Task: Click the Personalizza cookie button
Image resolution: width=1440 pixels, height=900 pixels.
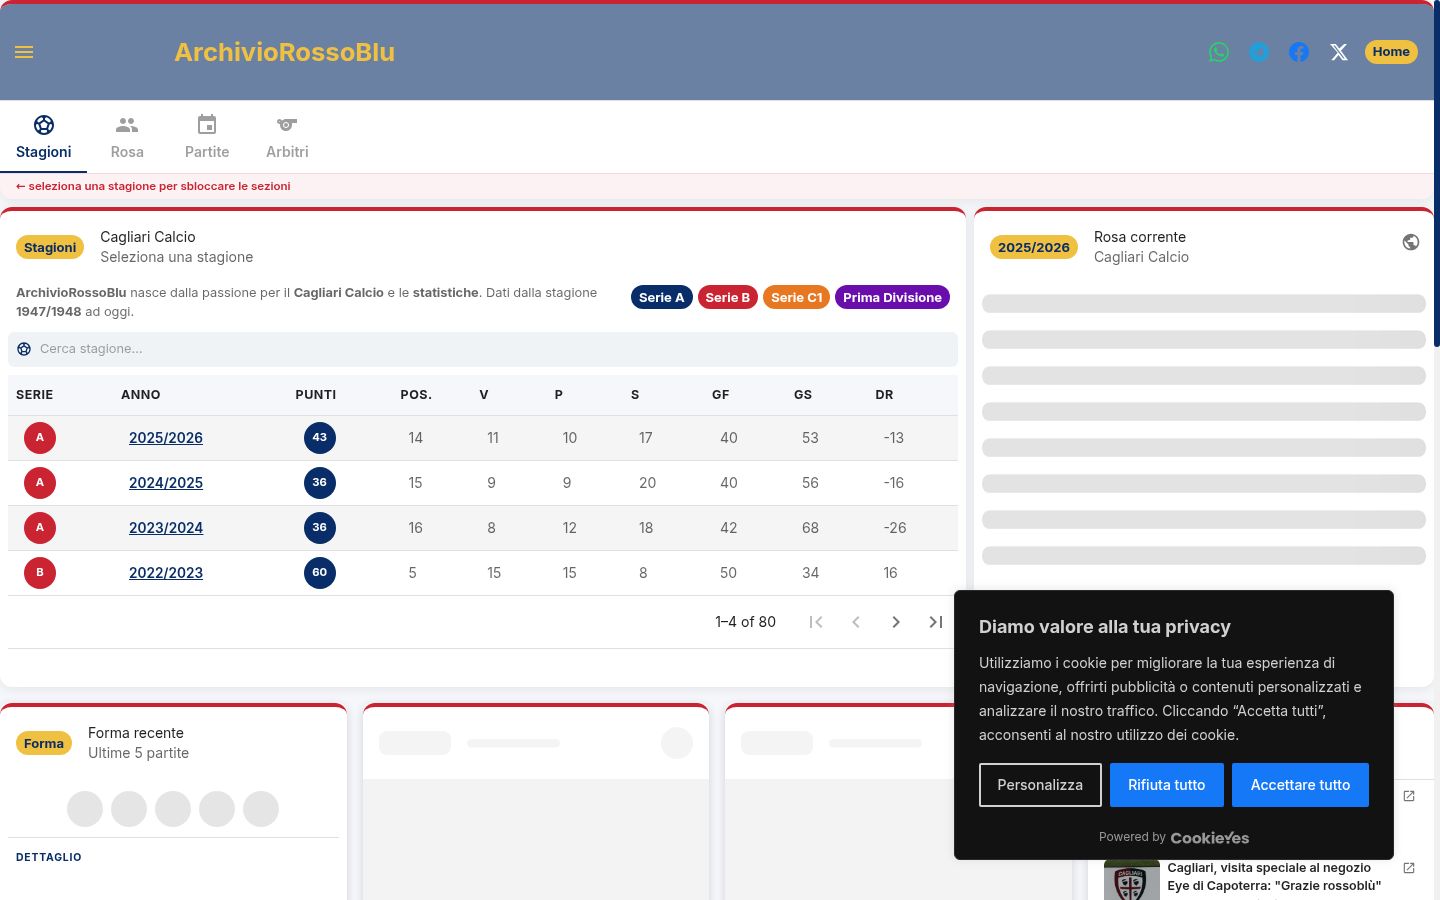Action: tap(1040, 785)
